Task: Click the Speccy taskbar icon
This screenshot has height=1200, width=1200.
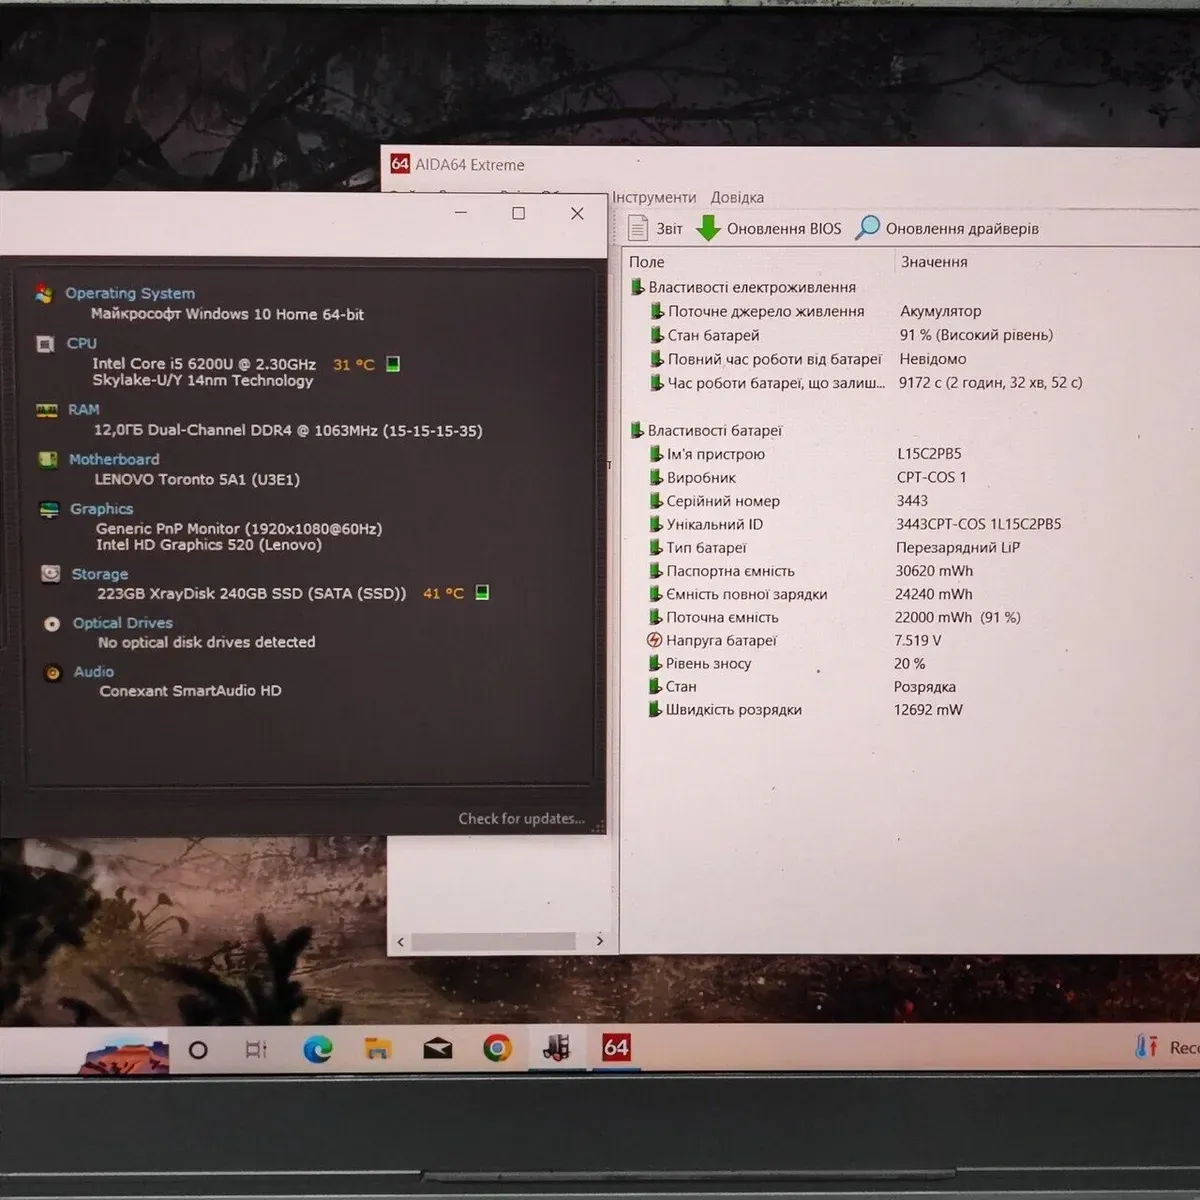Action: [556, 1048]
